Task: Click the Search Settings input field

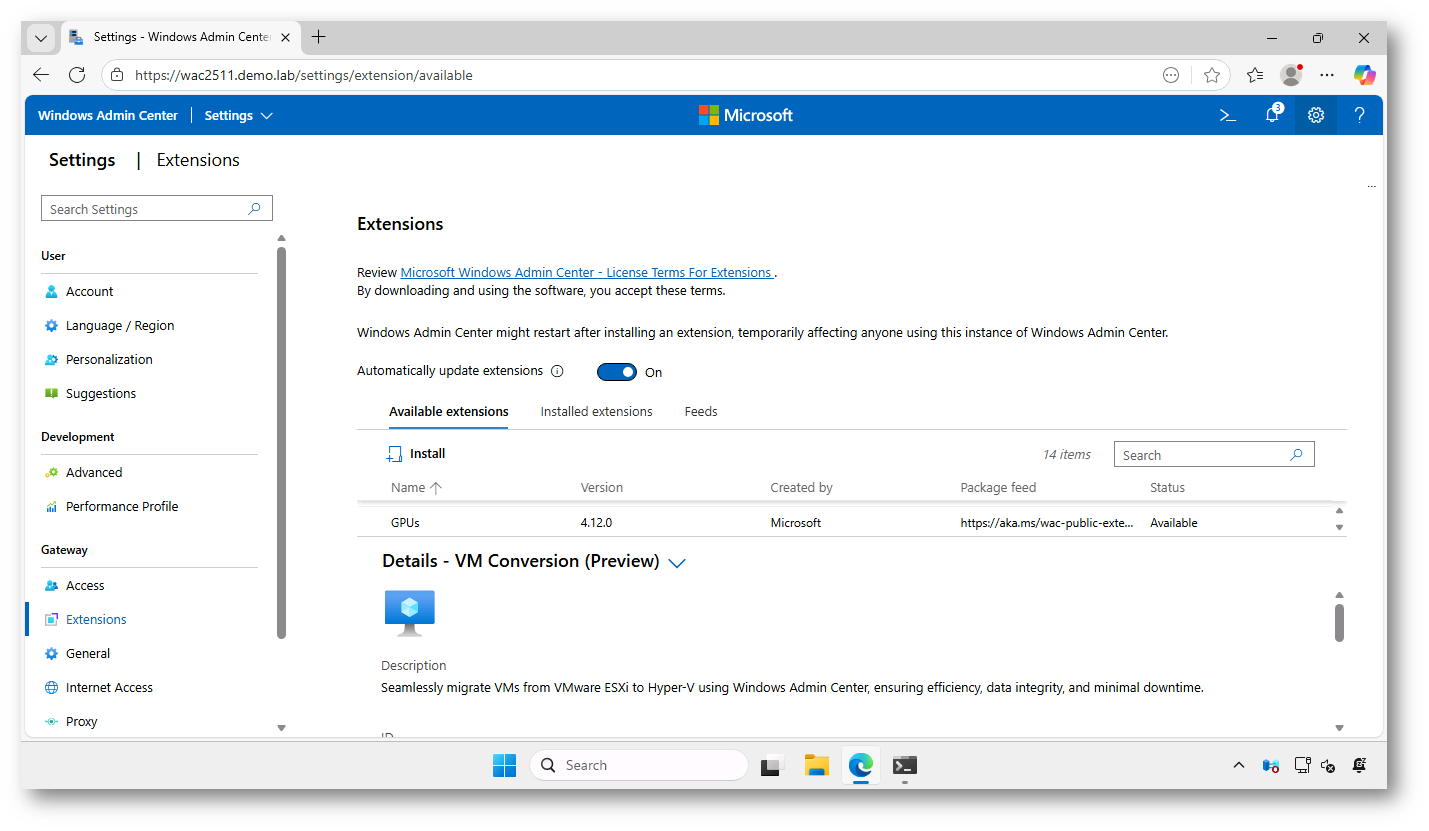Action: coord(146,209)
